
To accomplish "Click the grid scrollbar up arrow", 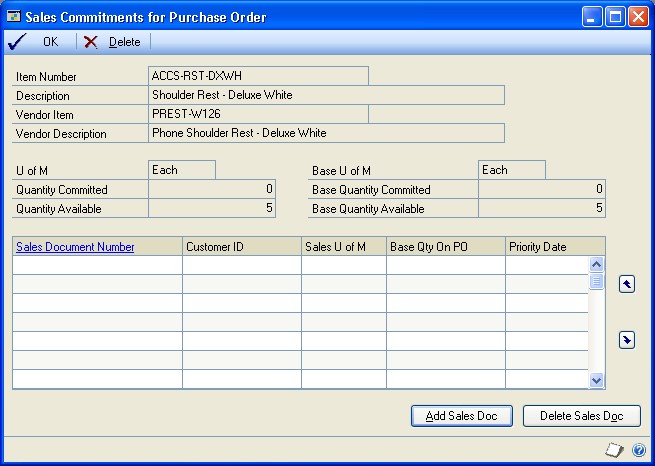I will pyautogui.click(x=596, y=264).
